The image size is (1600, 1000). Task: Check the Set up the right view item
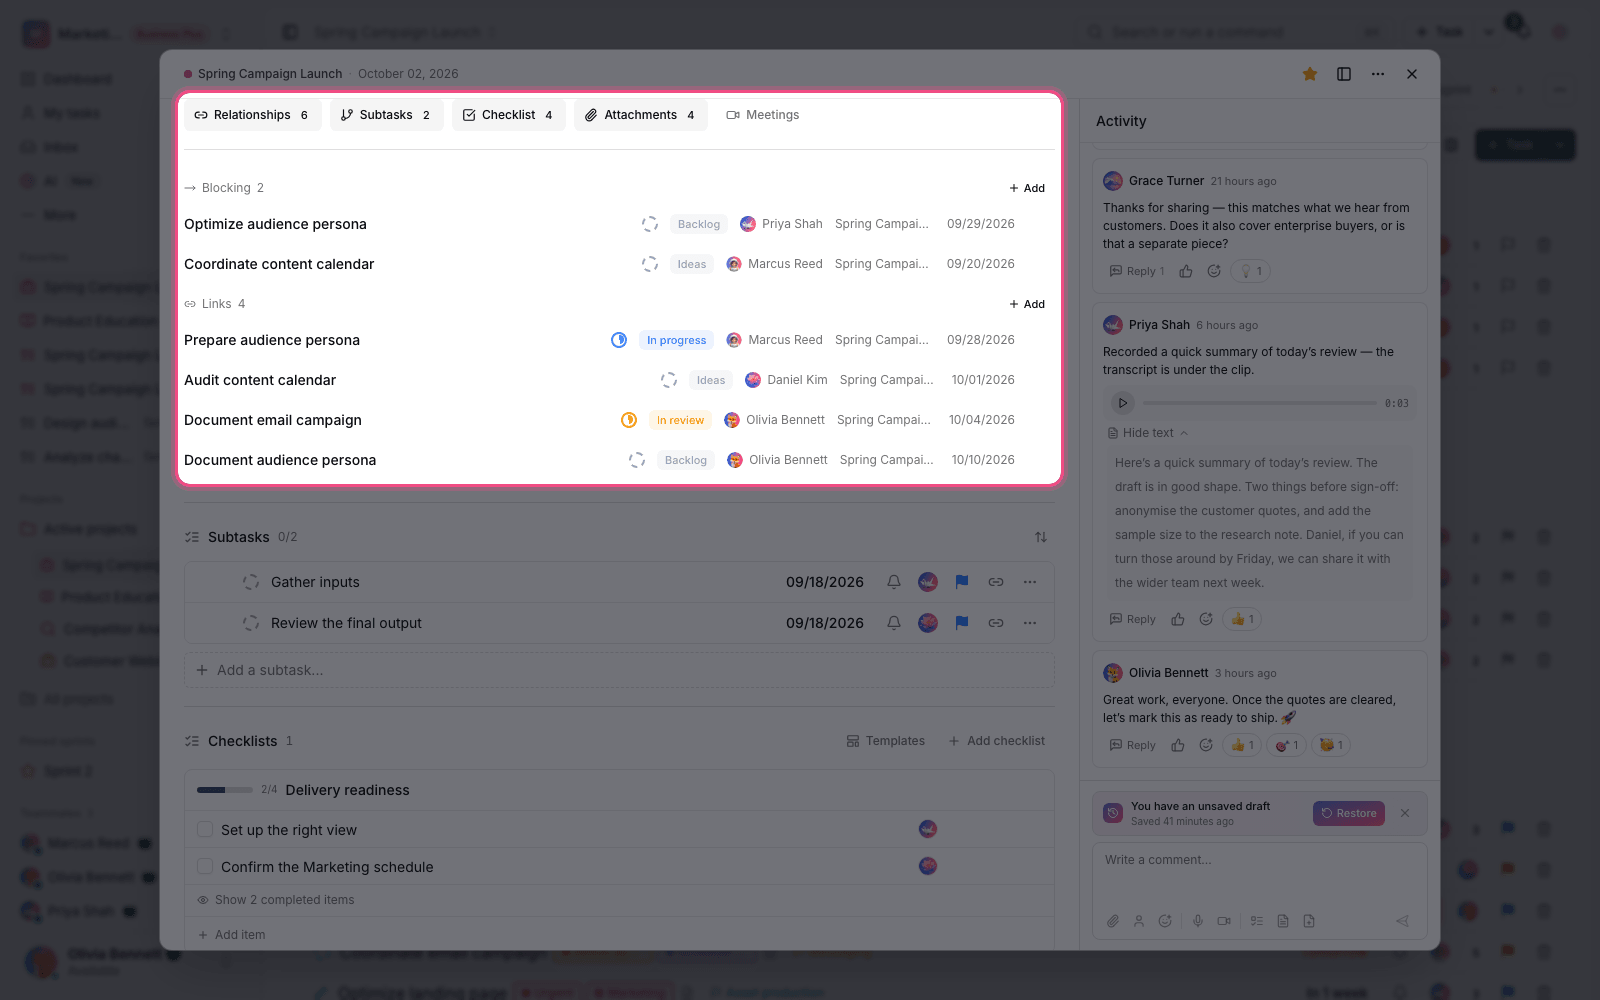(x=205, y=829)
